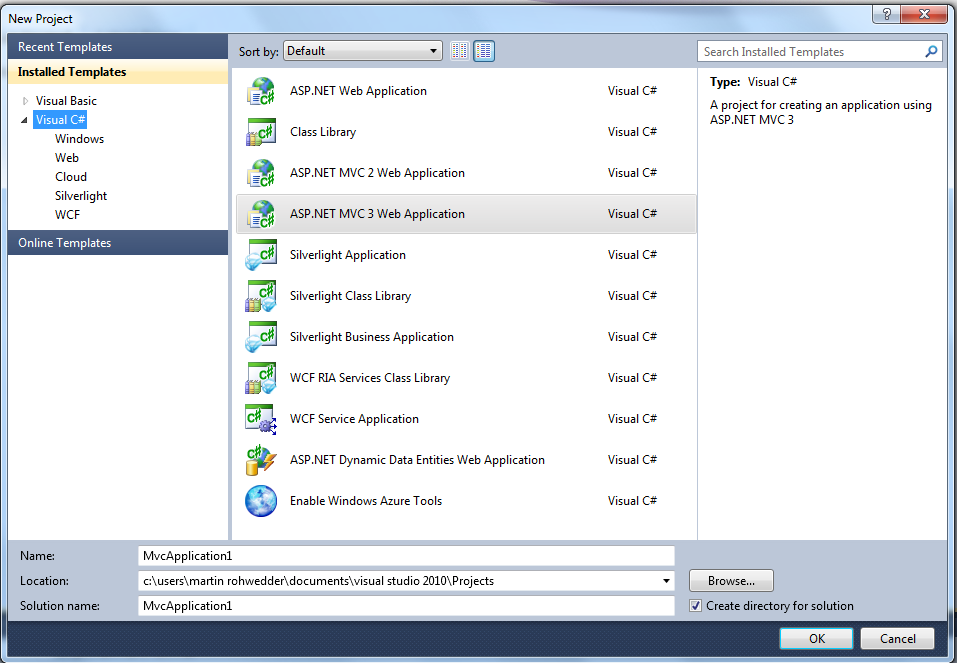Focus the Search Installed Templates field
This screenshot has height=663, width=957.
811,52
